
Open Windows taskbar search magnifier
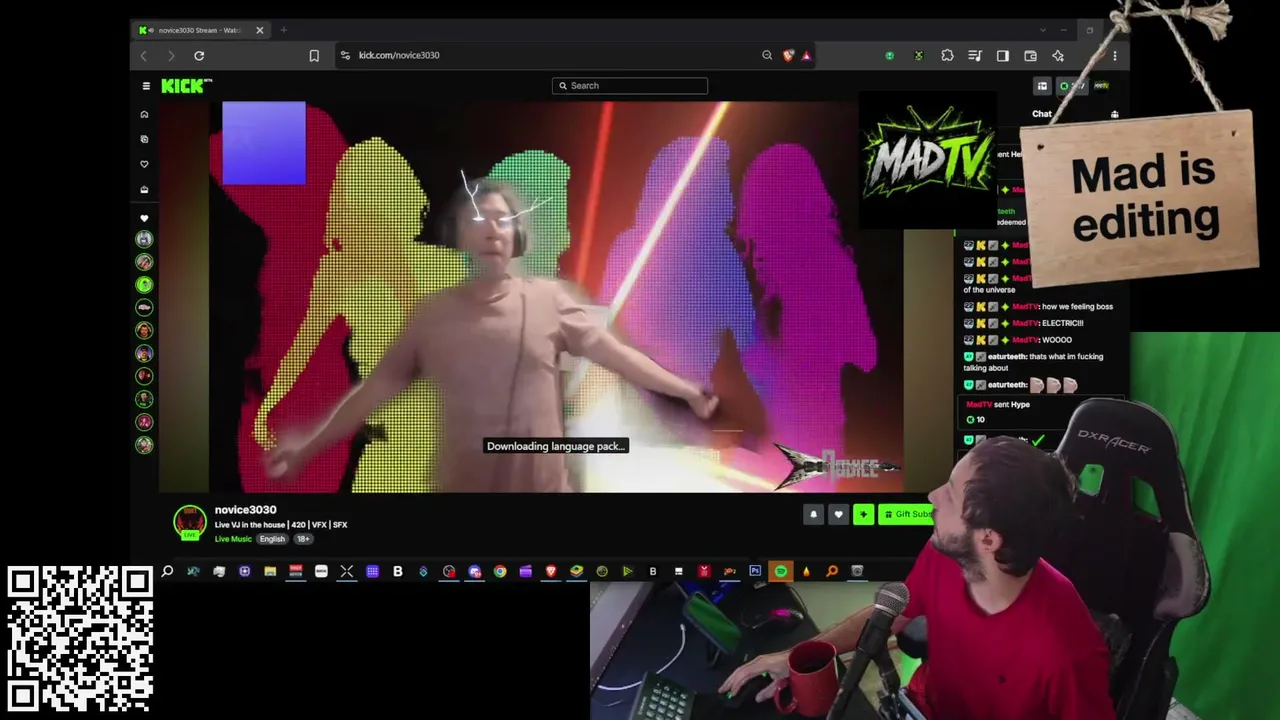click(167, 571)
